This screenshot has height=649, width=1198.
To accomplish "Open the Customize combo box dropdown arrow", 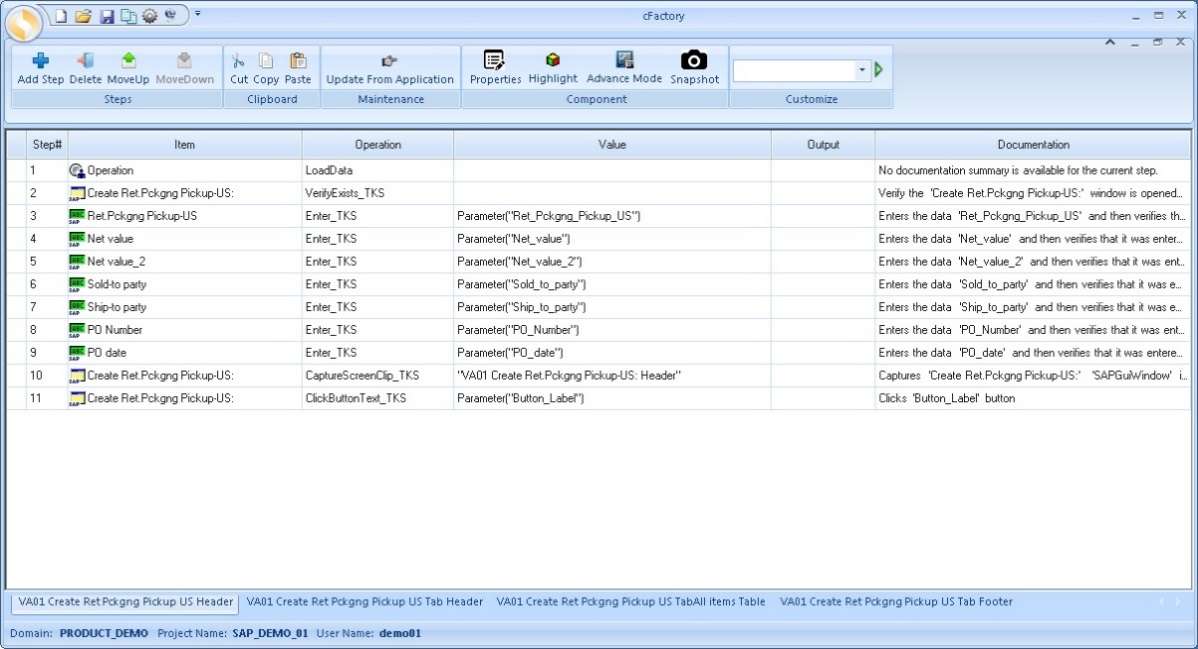I will pyautogui.click(x=862, y=70).
